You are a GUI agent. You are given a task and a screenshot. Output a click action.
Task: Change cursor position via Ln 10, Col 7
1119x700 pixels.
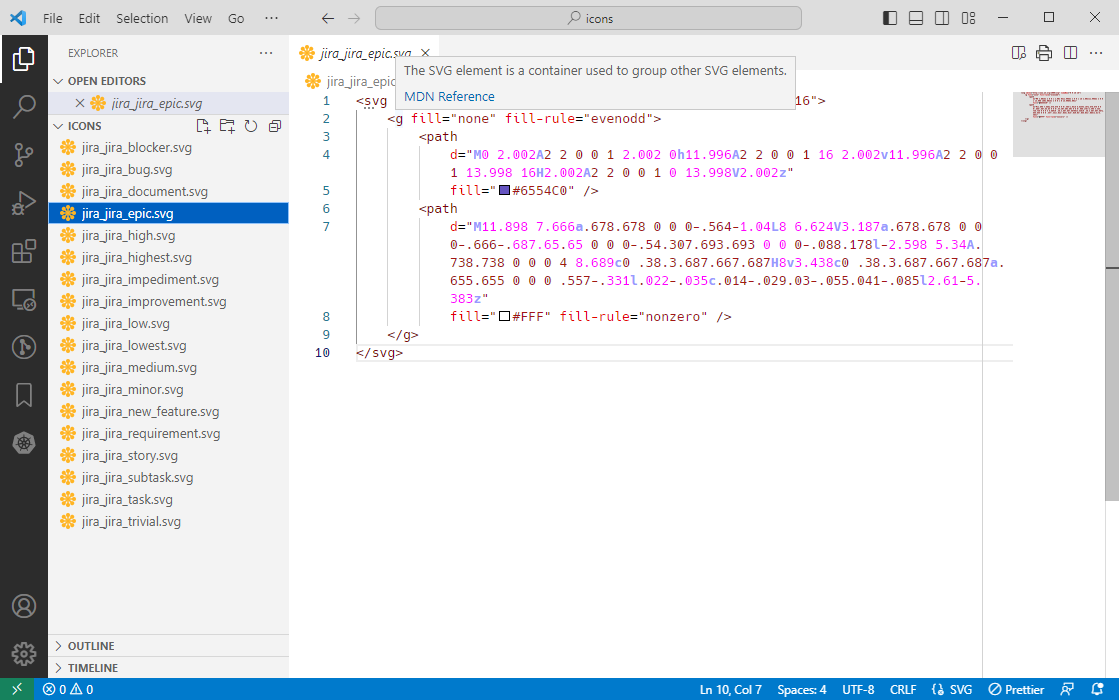coord(730,689)
